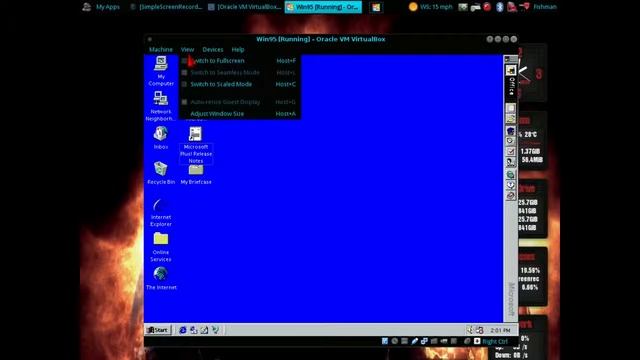Click the VirtualBox hard disk status icon
Image resolution: width=640 pixels, height=360 pixels.
point(384,341)
